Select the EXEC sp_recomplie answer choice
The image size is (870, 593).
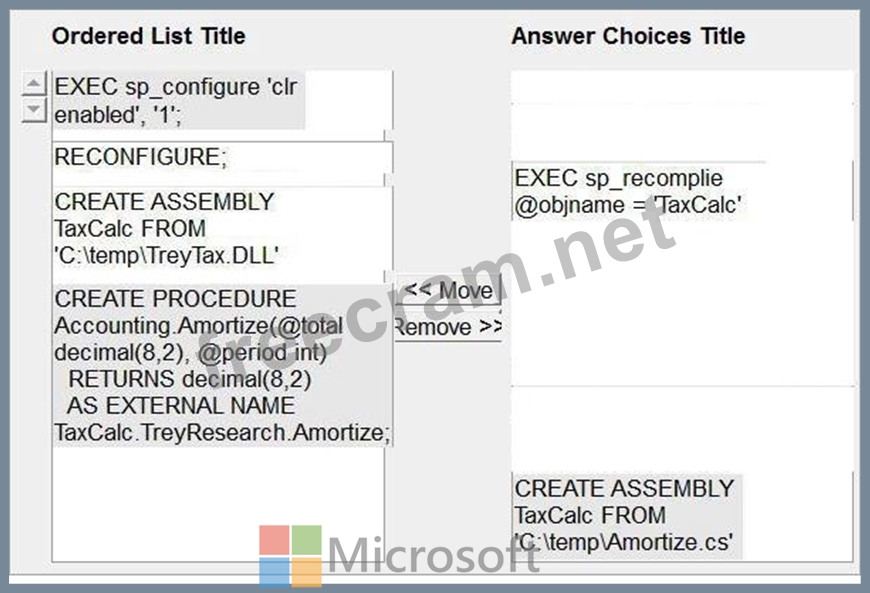click(627, 191)
